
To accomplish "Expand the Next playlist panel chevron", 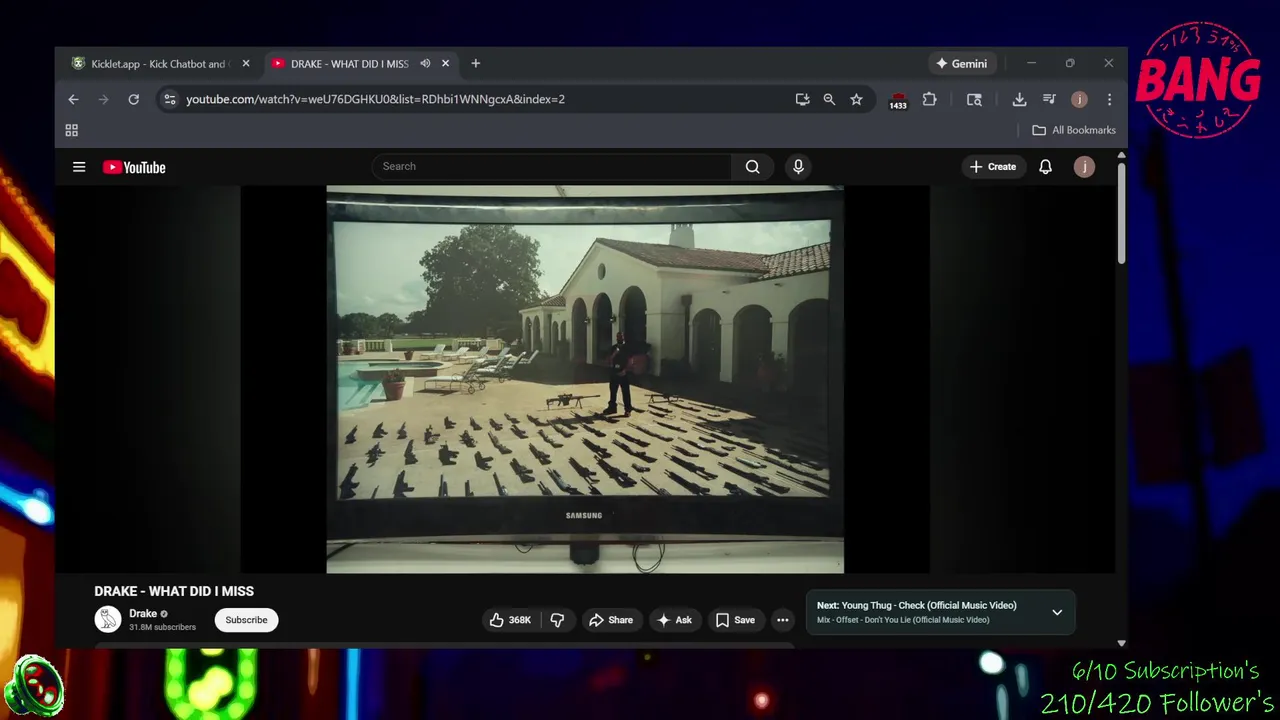I will (x=1057, y=612).
